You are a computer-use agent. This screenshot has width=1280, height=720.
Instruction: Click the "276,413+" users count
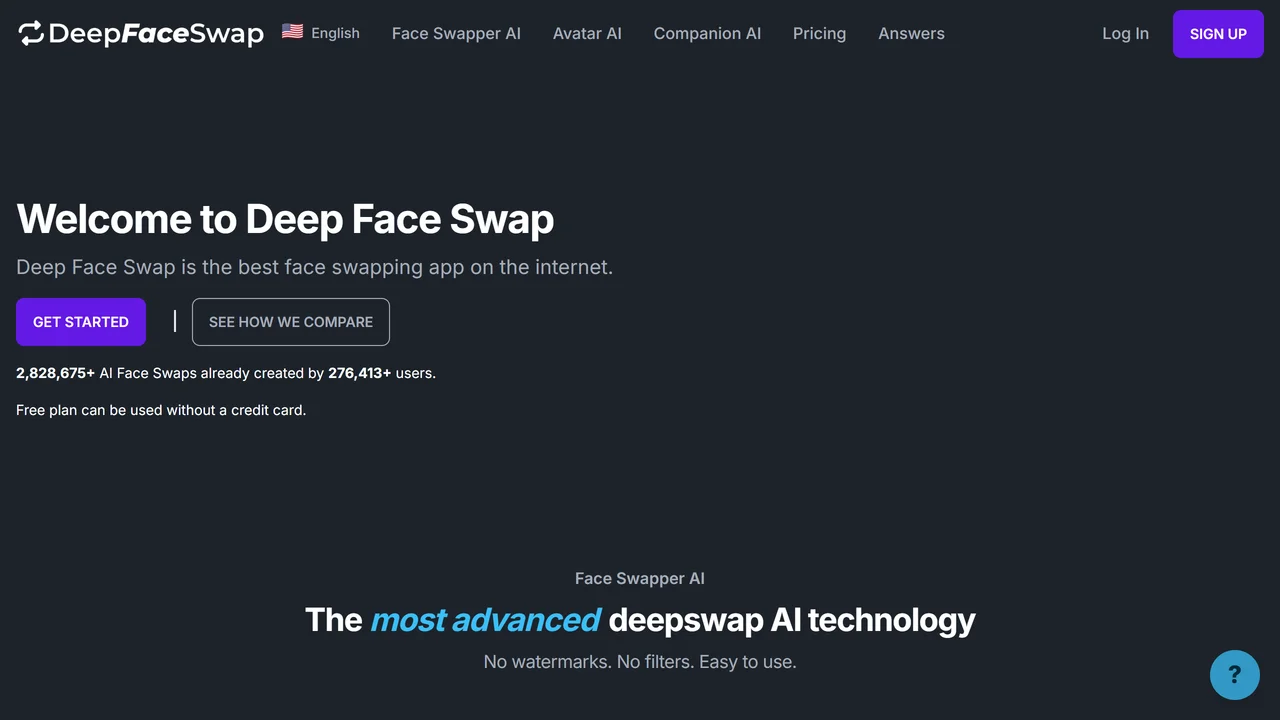360,373
